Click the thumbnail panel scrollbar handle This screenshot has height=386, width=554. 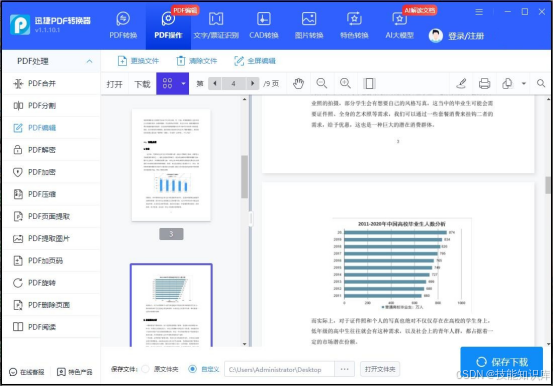[x=244, y=177]
